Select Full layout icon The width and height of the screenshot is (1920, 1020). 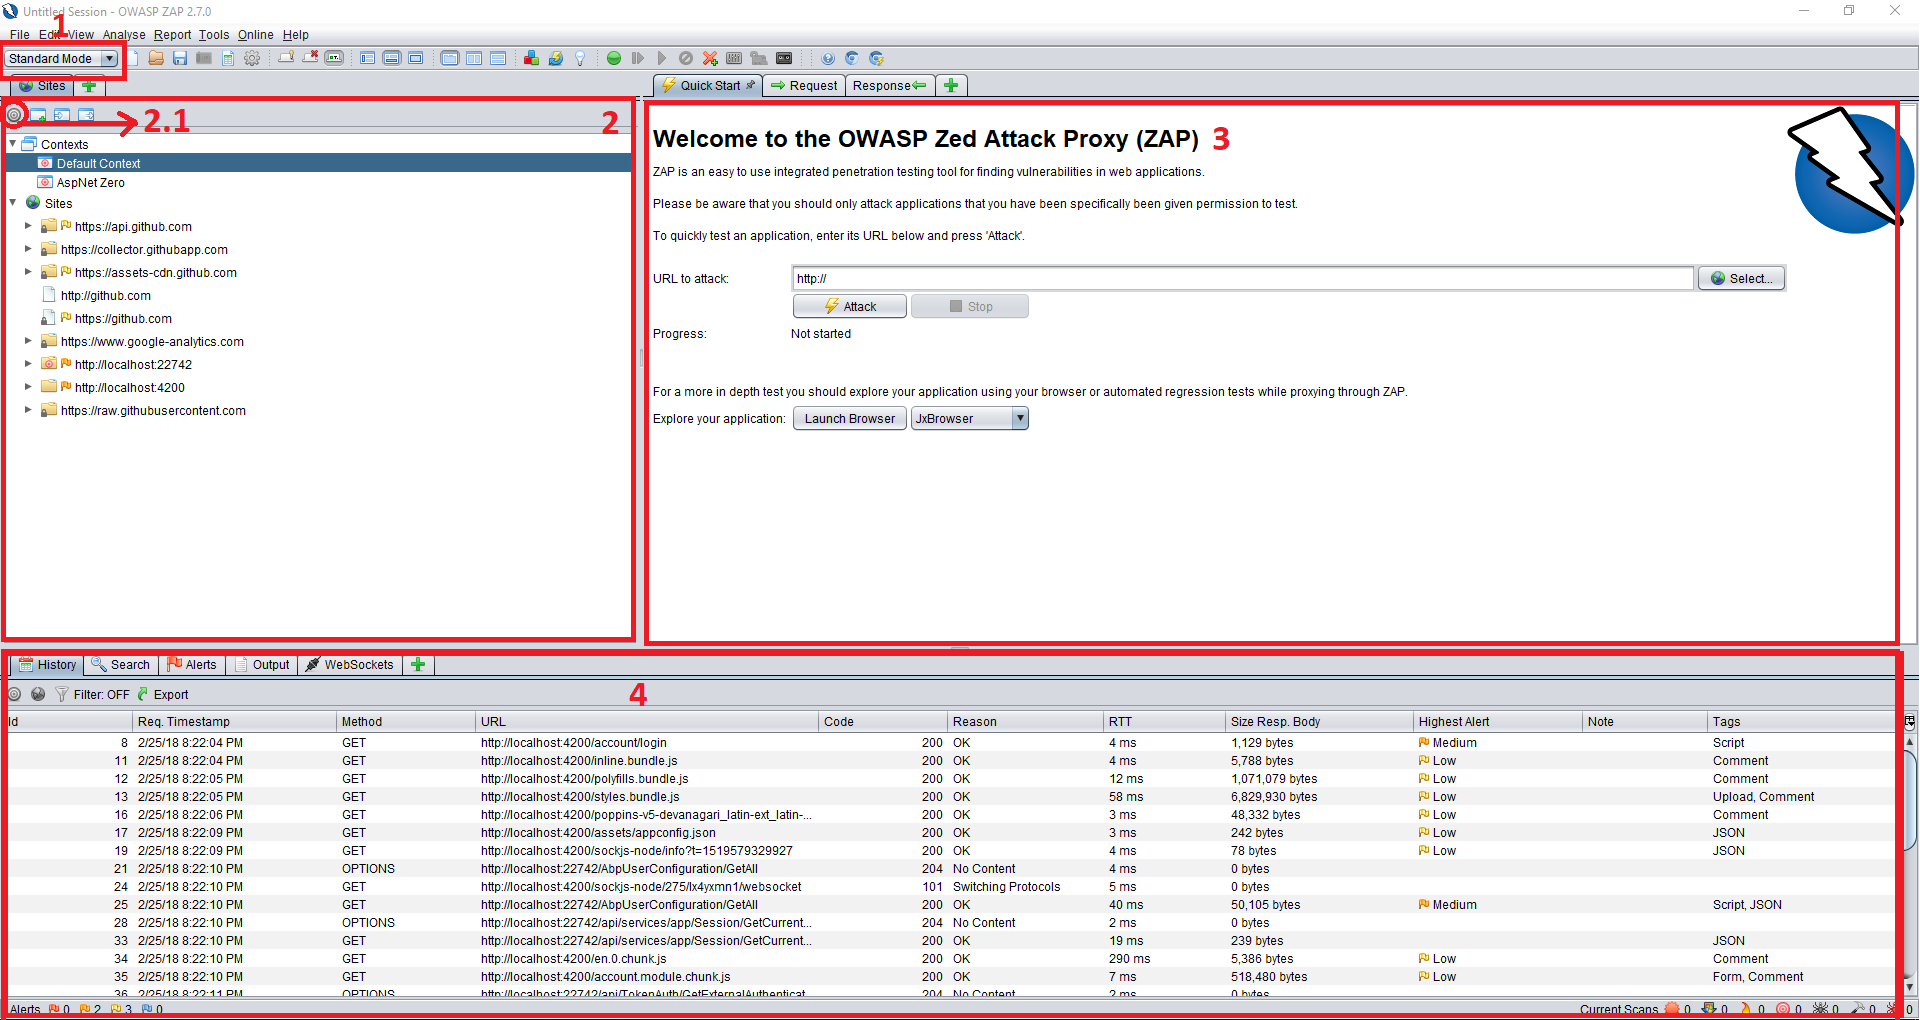coord(416,58)
